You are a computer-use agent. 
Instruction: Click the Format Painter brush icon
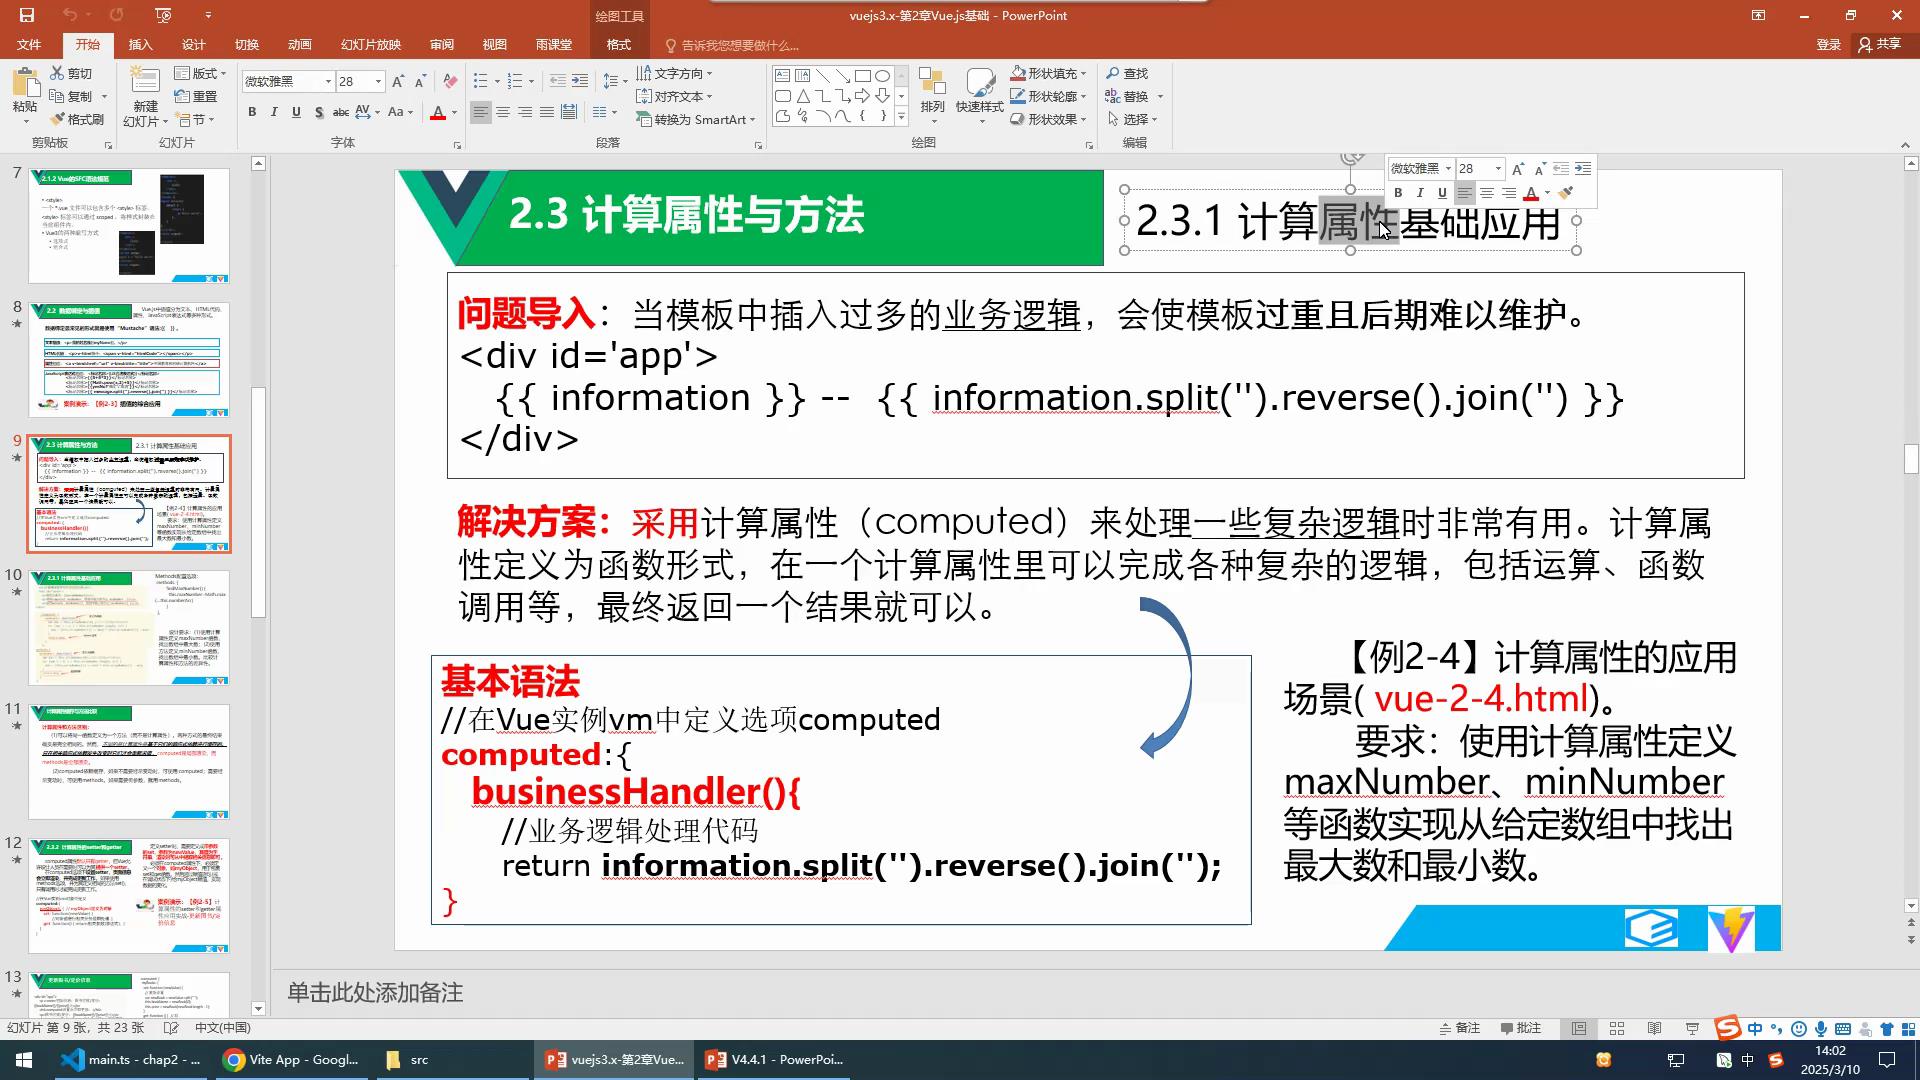click(x=58, y=119)
